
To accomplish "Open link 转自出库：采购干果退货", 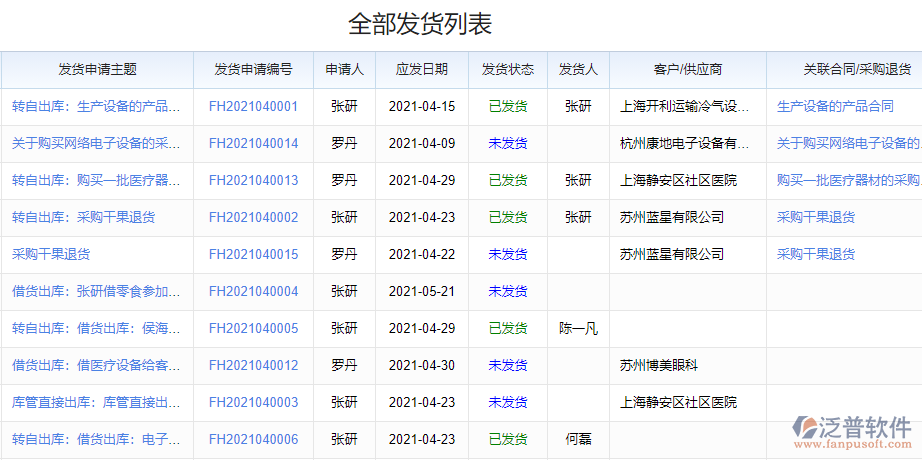I will (83, 218).
